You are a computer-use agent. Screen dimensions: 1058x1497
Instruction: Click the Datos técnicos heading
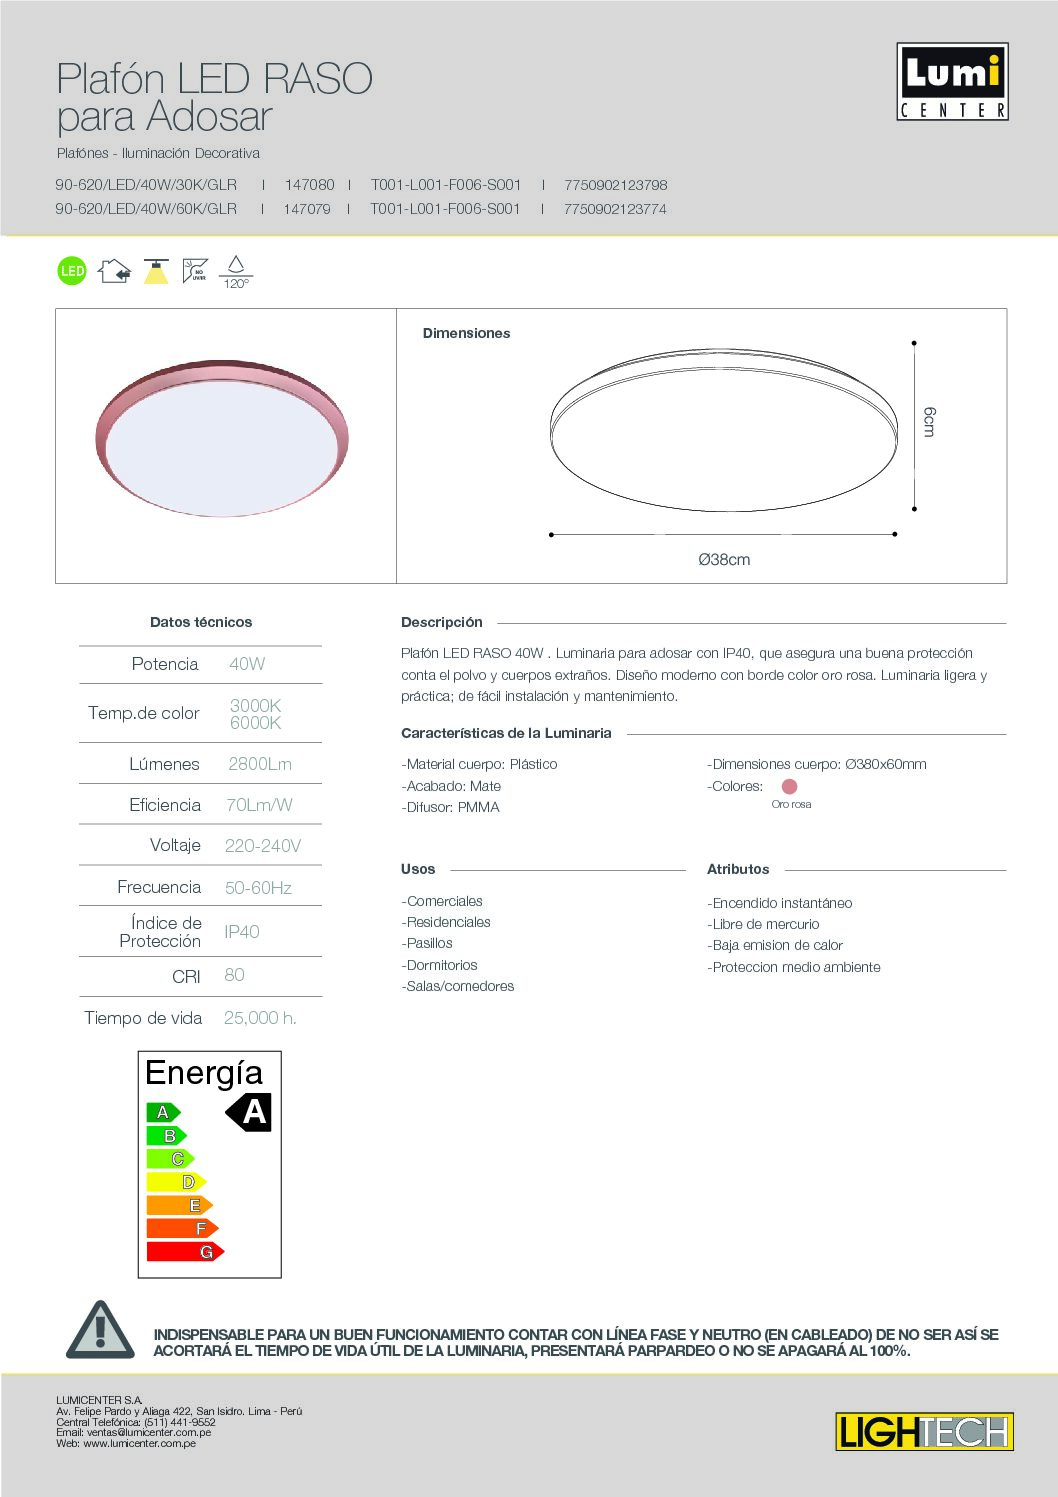pyautogui.click(x=201, y=622)
